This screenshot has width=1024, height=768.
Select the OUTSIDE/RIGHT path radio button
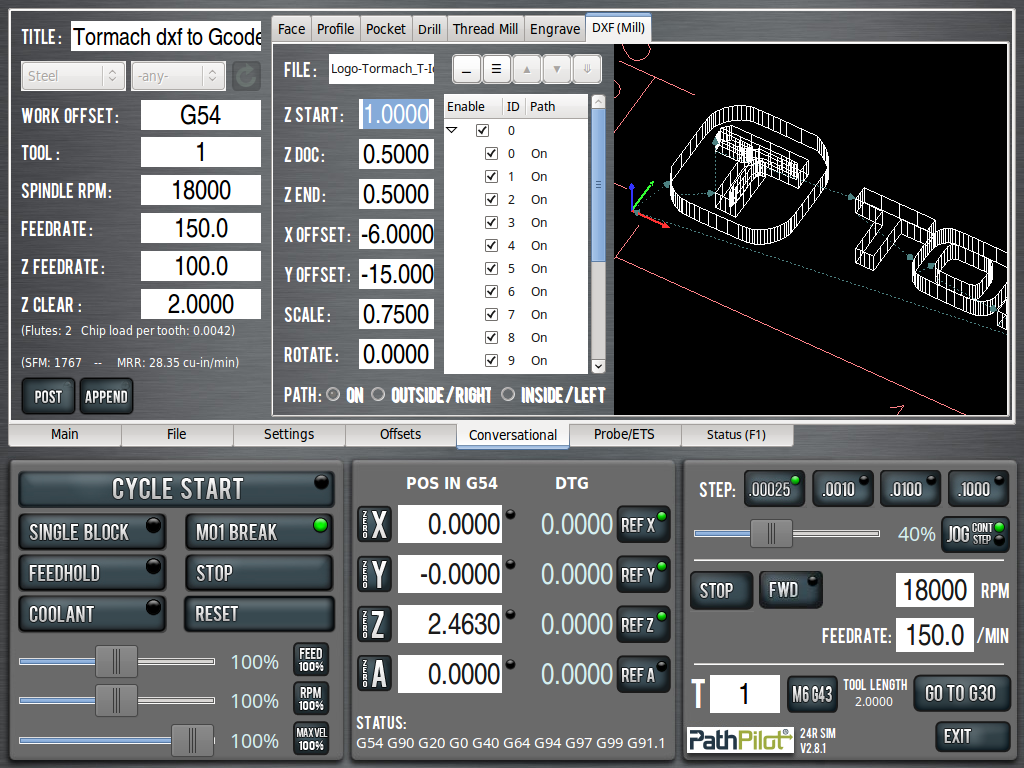[376, 395]
